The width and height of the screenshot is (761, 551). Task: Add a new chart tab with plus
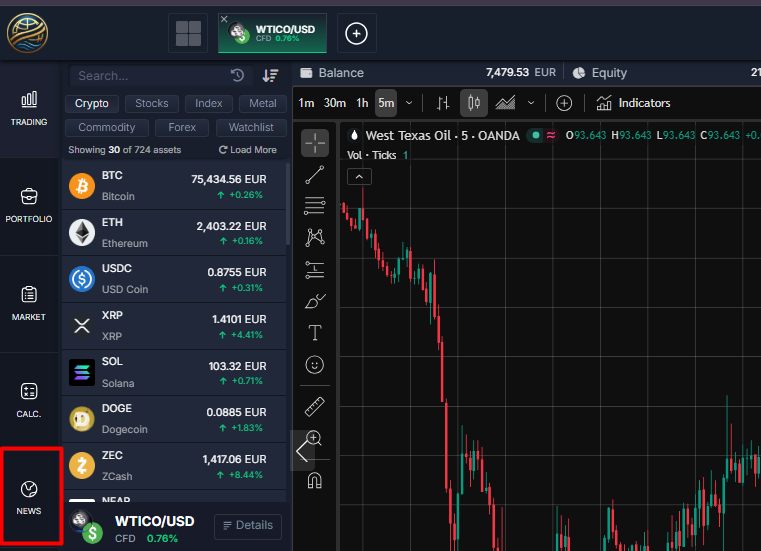[356, 33]
